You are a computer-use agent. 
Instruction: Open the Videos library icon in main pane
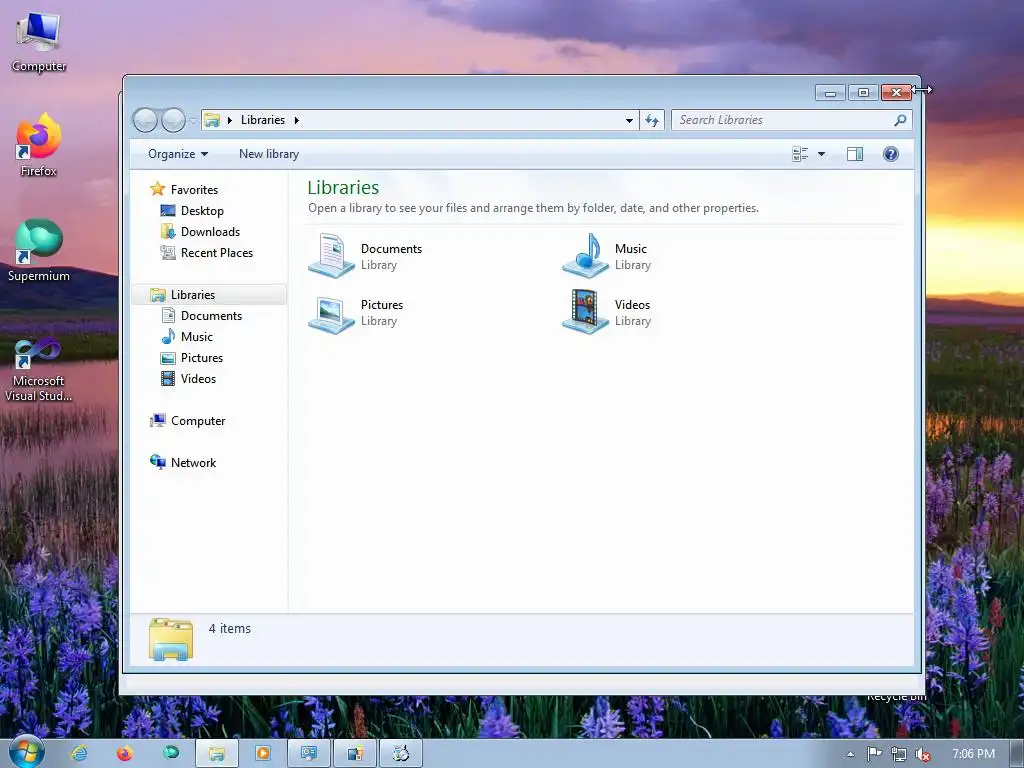click(586, 312)
